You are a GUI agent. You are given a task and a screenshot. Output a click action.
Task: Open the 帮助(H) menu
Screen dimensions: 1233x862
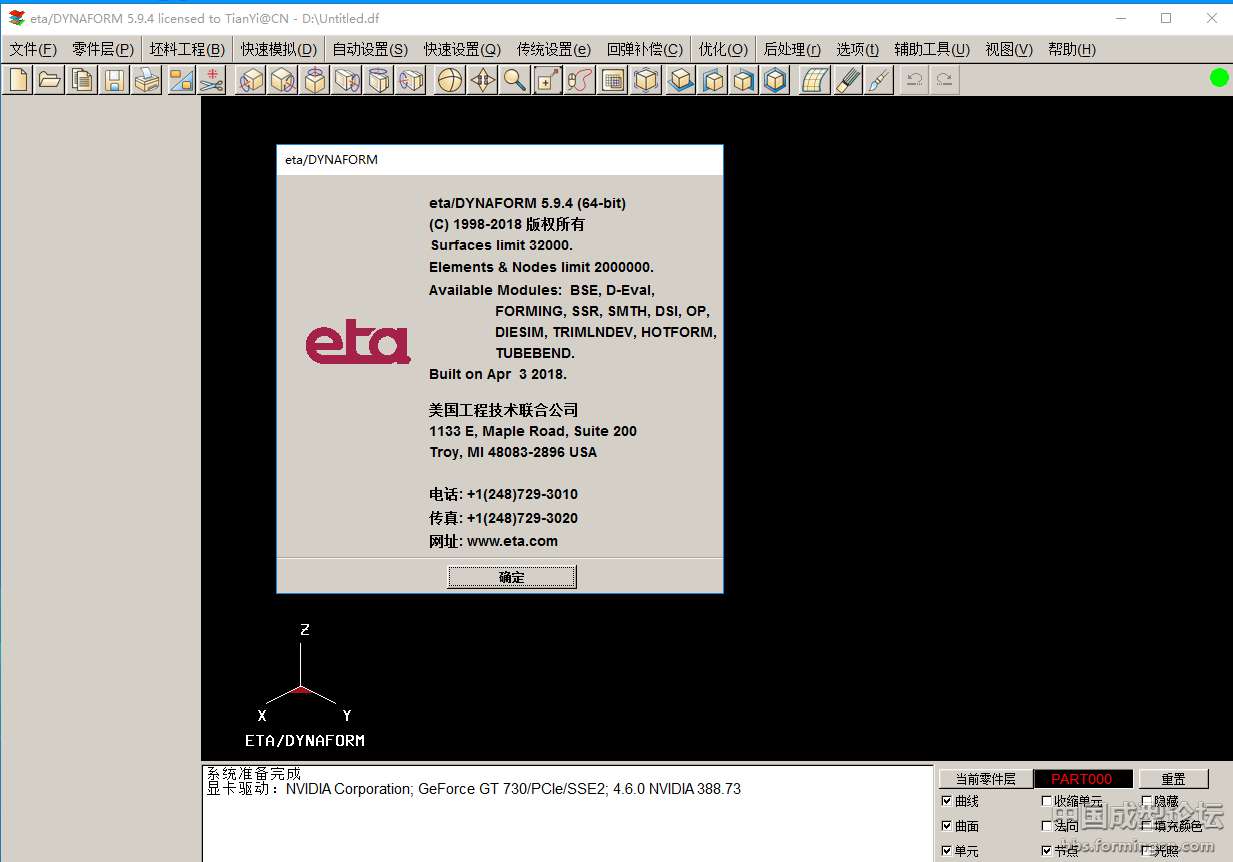(x=1072, y=49)
